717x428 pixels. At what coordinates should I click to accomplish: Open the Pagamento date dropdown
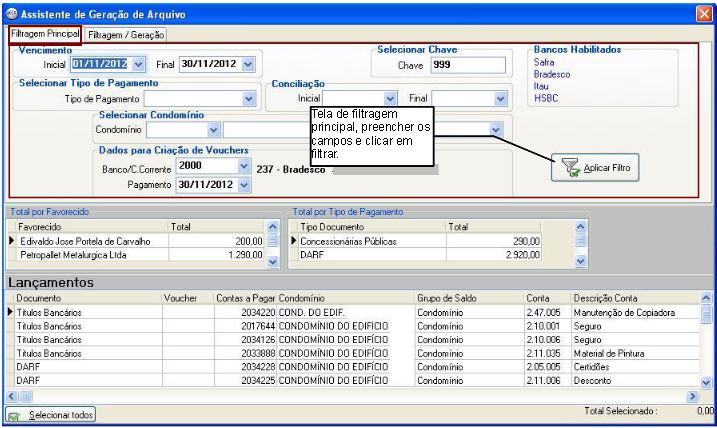(x=242, y=185)
